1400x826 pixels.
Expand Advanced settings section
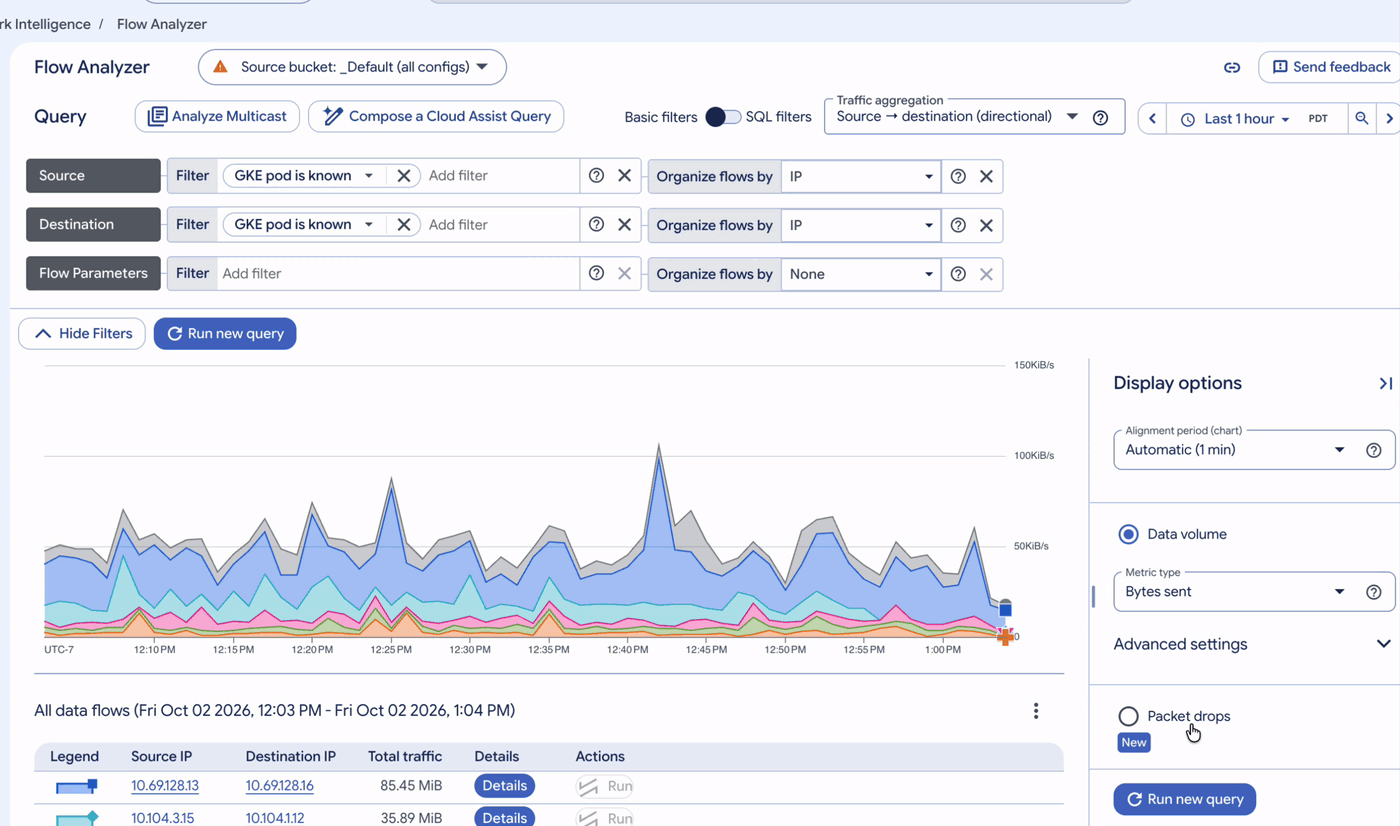(x=1252, y=644)
